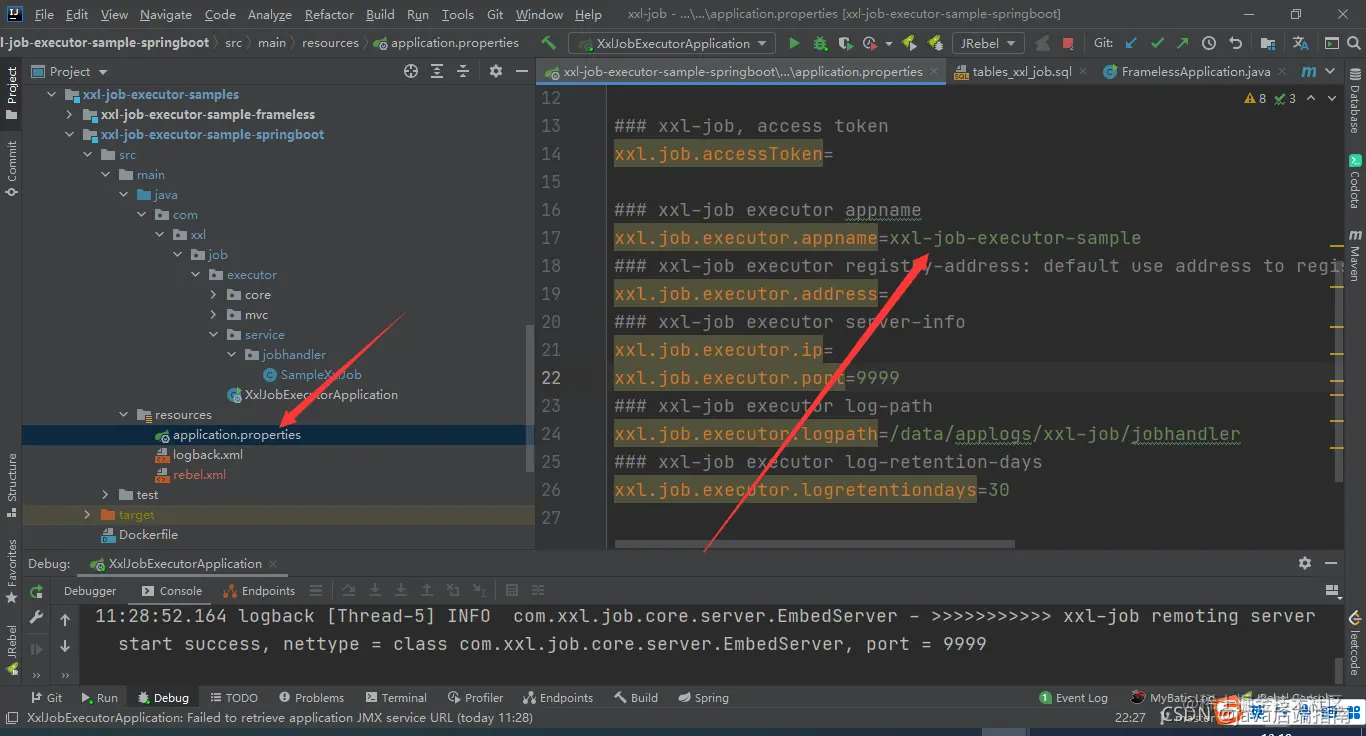Open Spring tool window
Viewport: 1366px width, 736px height.
click(703, 698)
